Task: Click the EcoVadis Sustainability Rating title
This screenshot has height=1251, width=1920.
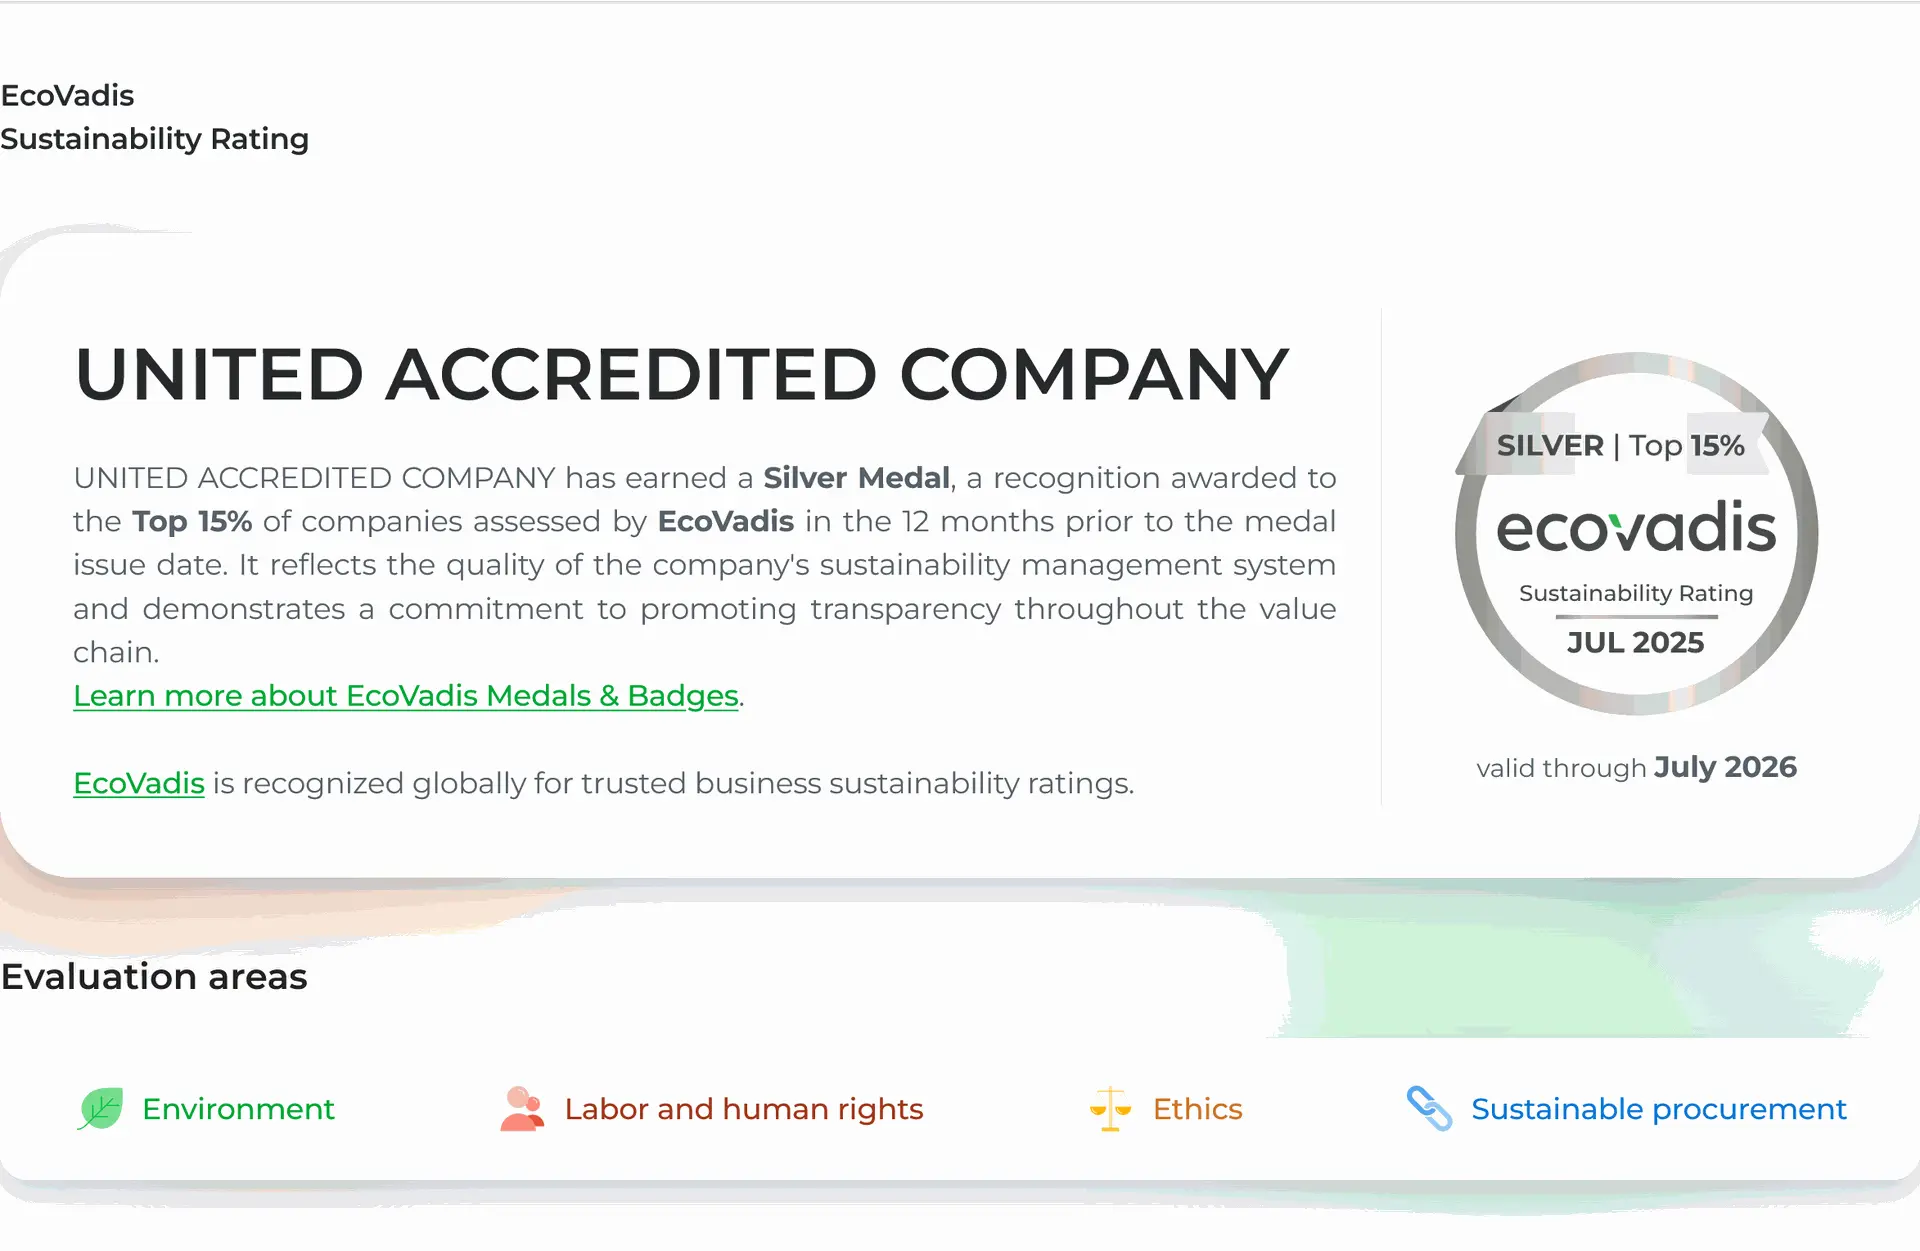Action: [154, 117]
